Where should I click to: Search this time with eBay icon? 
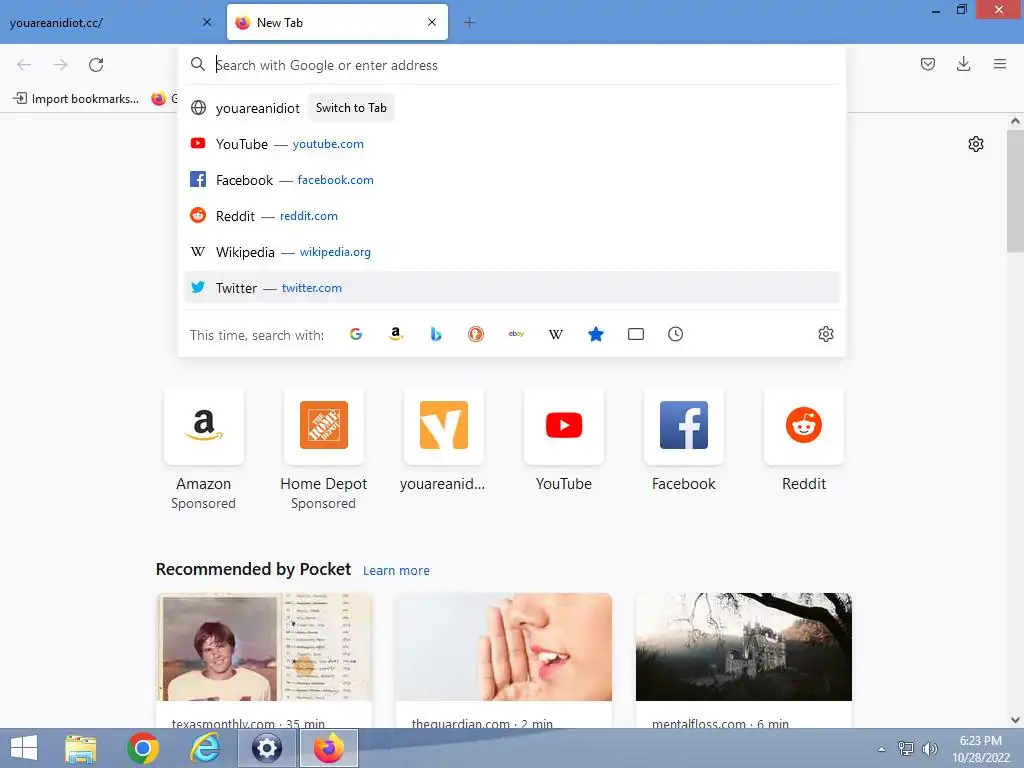click(516, 334)
